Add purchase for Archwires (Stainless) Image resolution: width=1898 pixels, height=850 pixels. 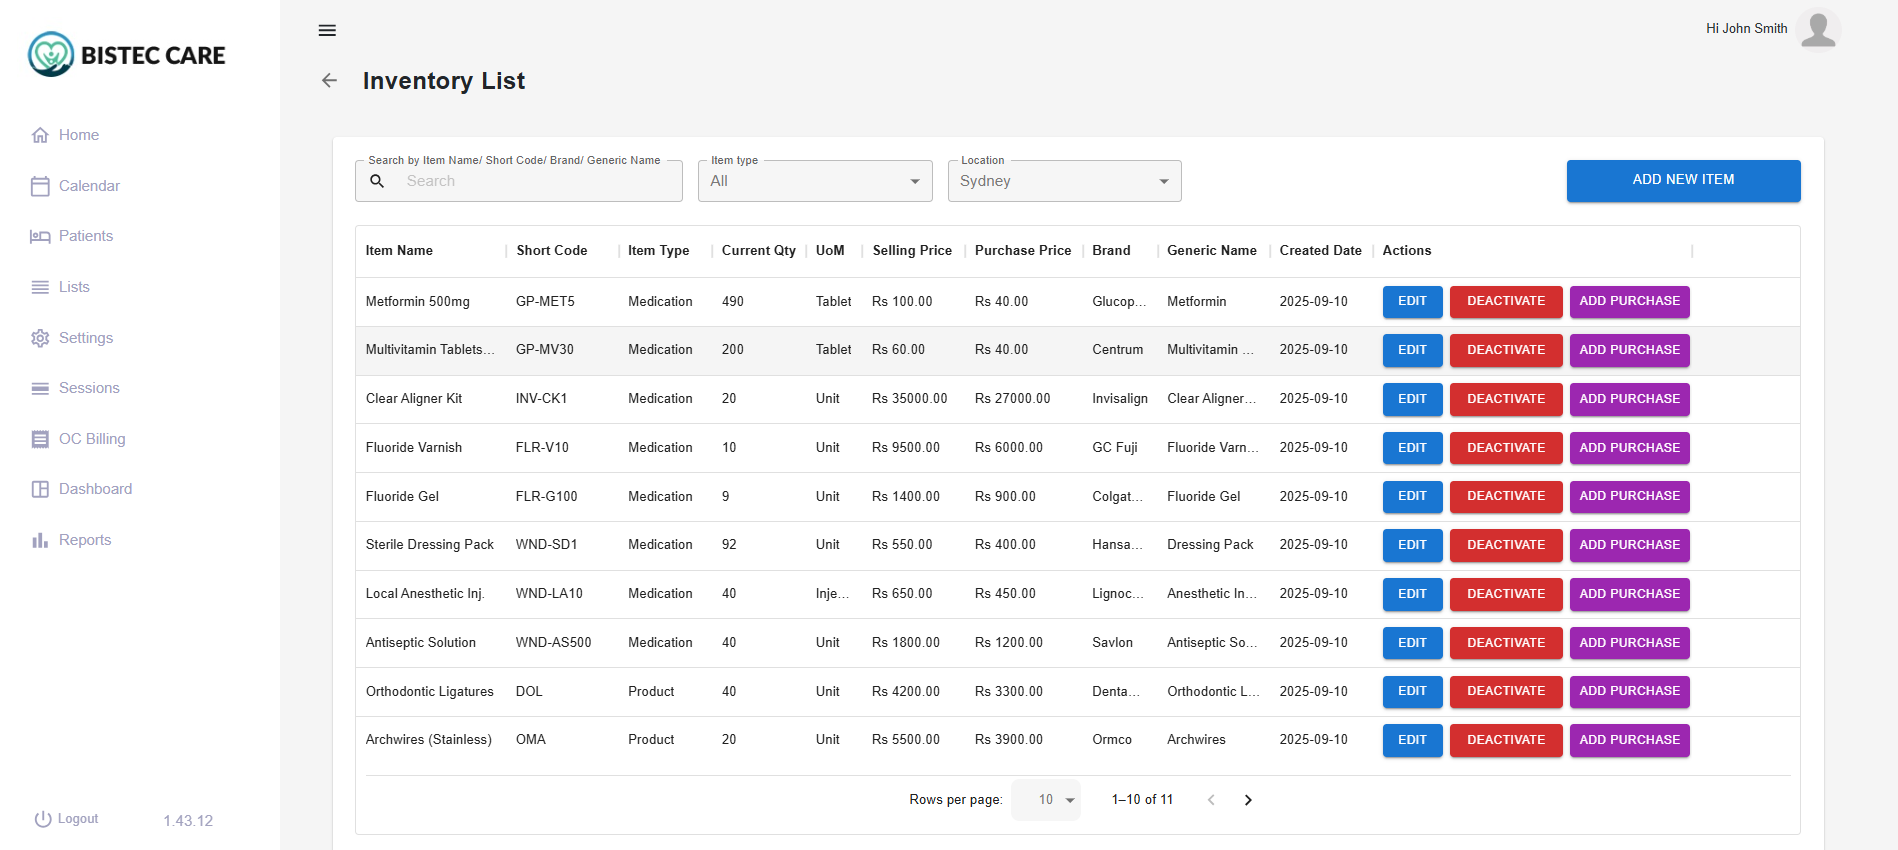point(1629,740)
